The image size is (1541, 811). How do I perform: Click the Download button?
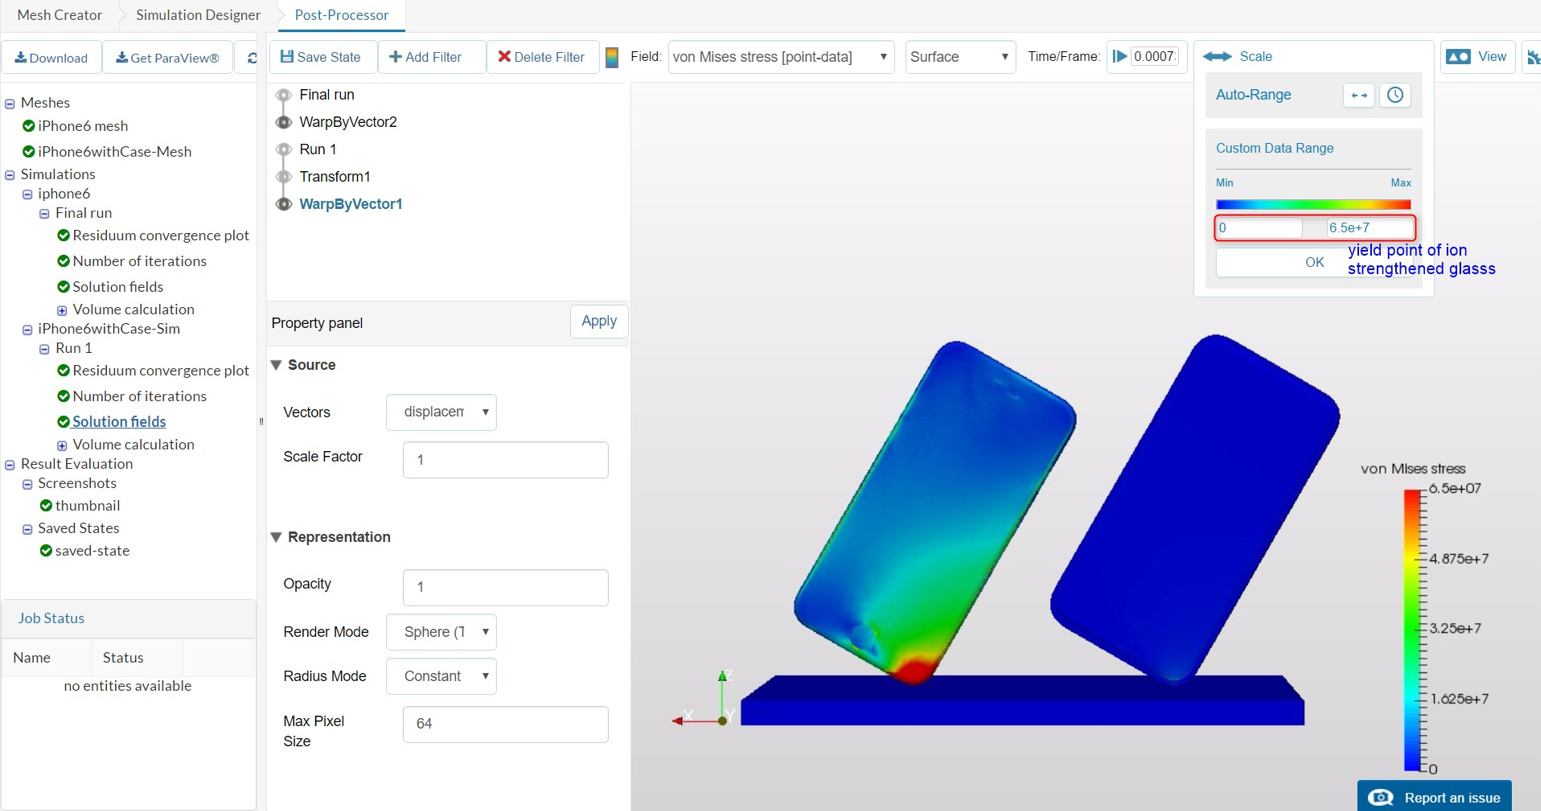pos(51,58)
